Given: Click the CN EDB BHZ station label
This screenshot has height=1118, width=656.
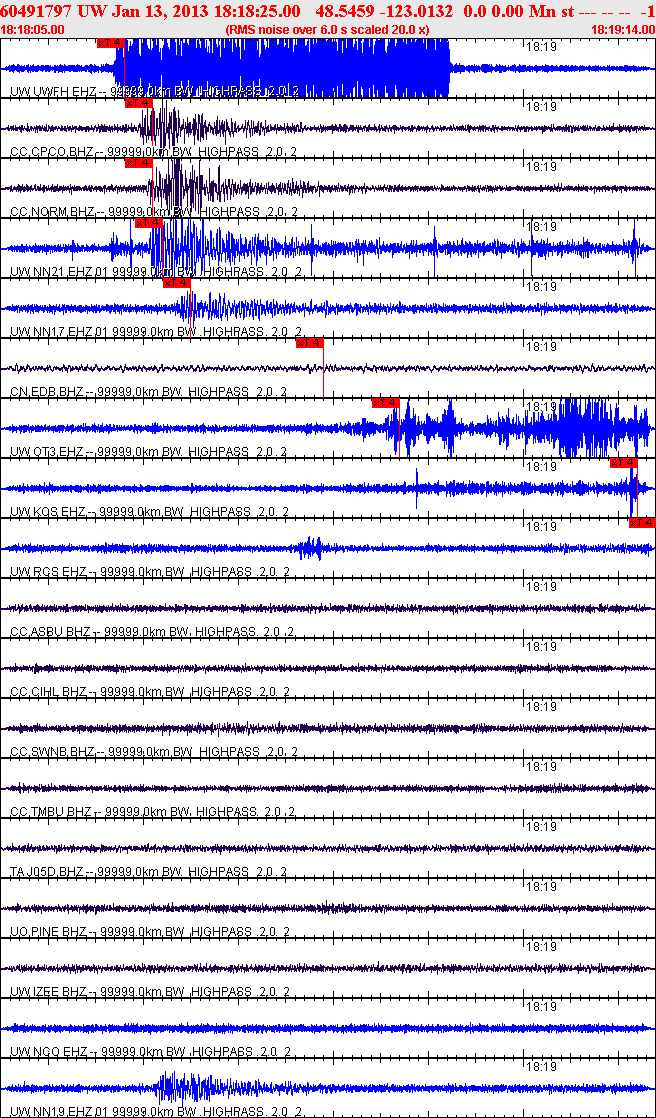Looking at the screenshot, I should coord(148,391).
